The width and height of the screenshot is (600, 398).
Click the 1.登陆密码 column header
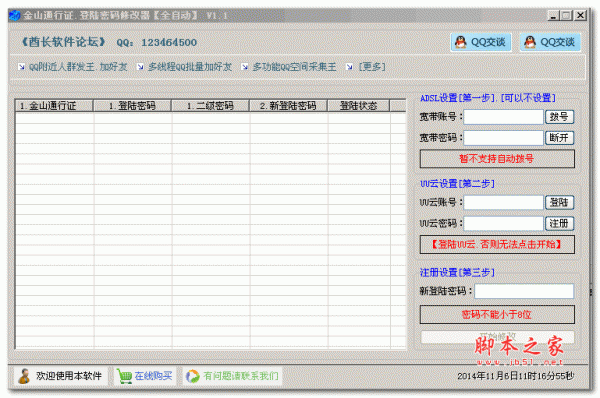click(x=132, y=106)
